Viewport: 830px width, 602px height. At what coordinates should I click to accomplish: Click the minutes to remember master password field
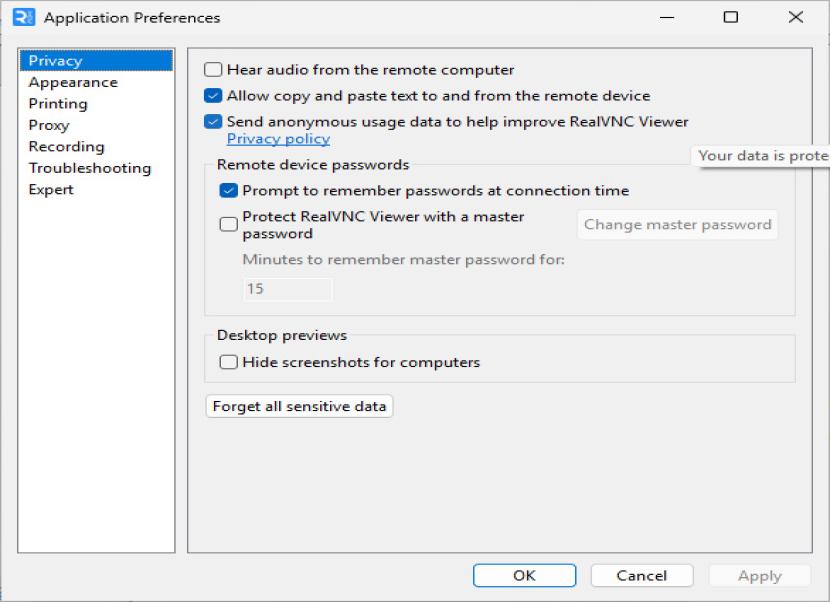click(x=288, y=289)
